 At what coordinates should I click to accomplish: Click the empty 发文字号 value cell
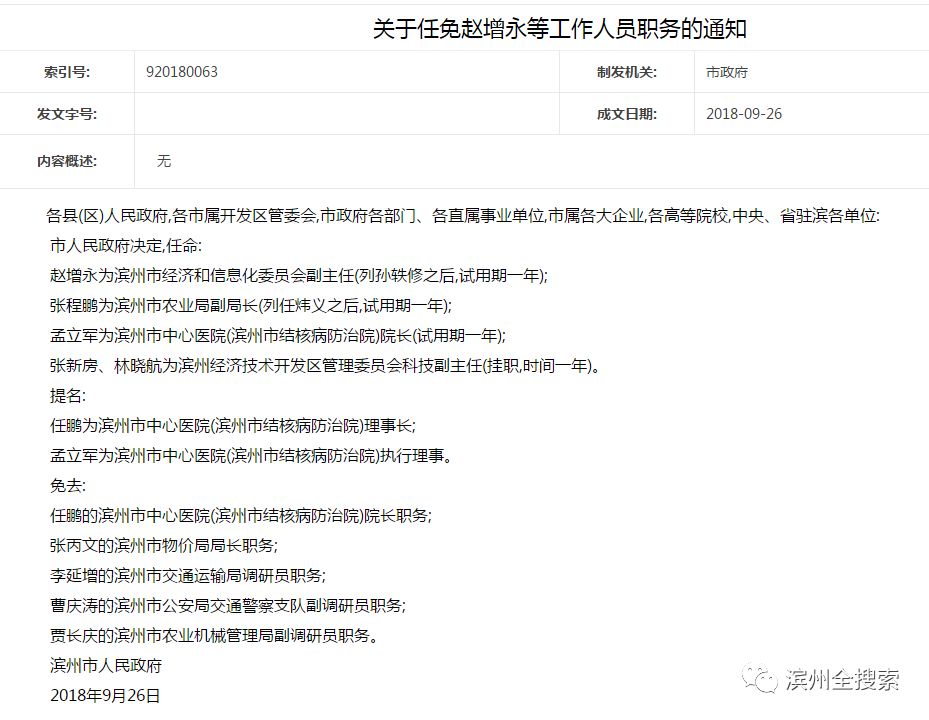click(347, 114)
